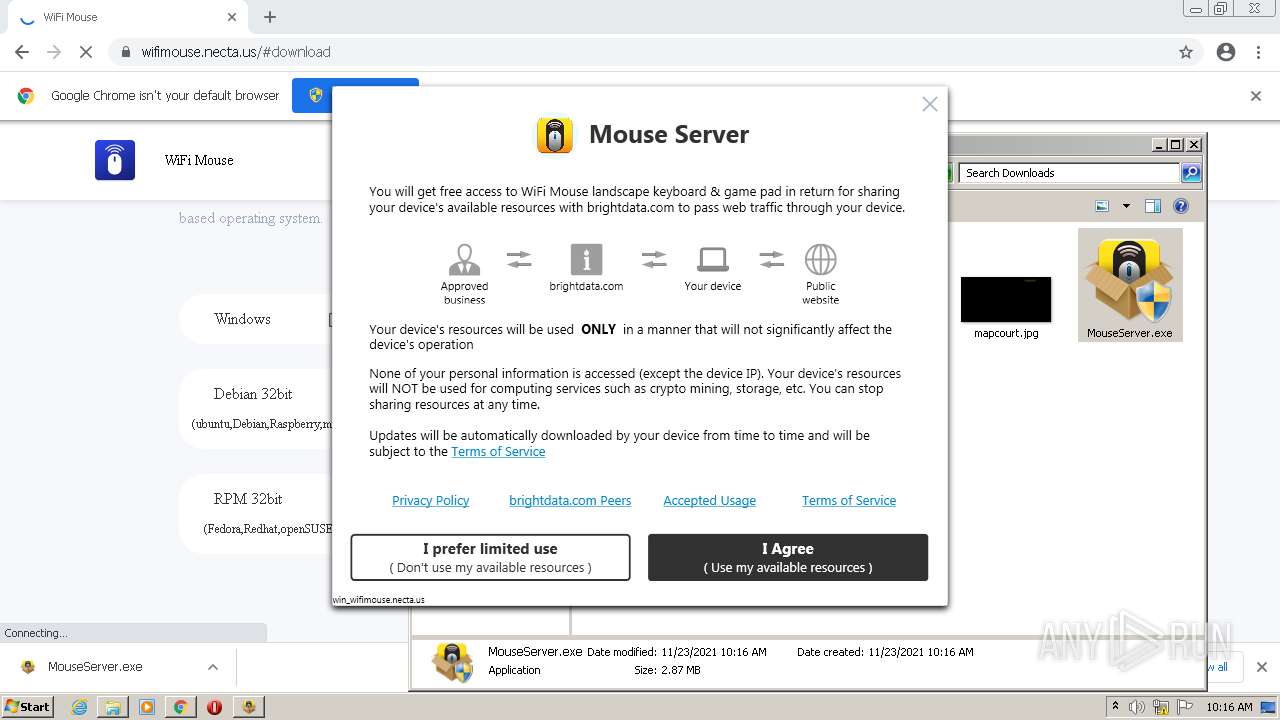
Task: Close the Mouse Server dialog with X
Action: 930,104
